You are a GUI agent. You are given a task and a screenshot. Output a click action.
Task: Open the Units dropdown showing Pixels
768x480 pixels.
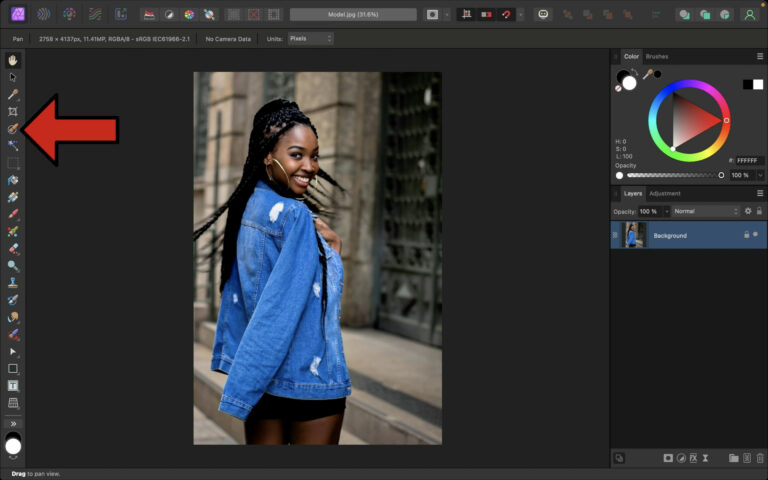pyautogui.click(x=311, y=39)
